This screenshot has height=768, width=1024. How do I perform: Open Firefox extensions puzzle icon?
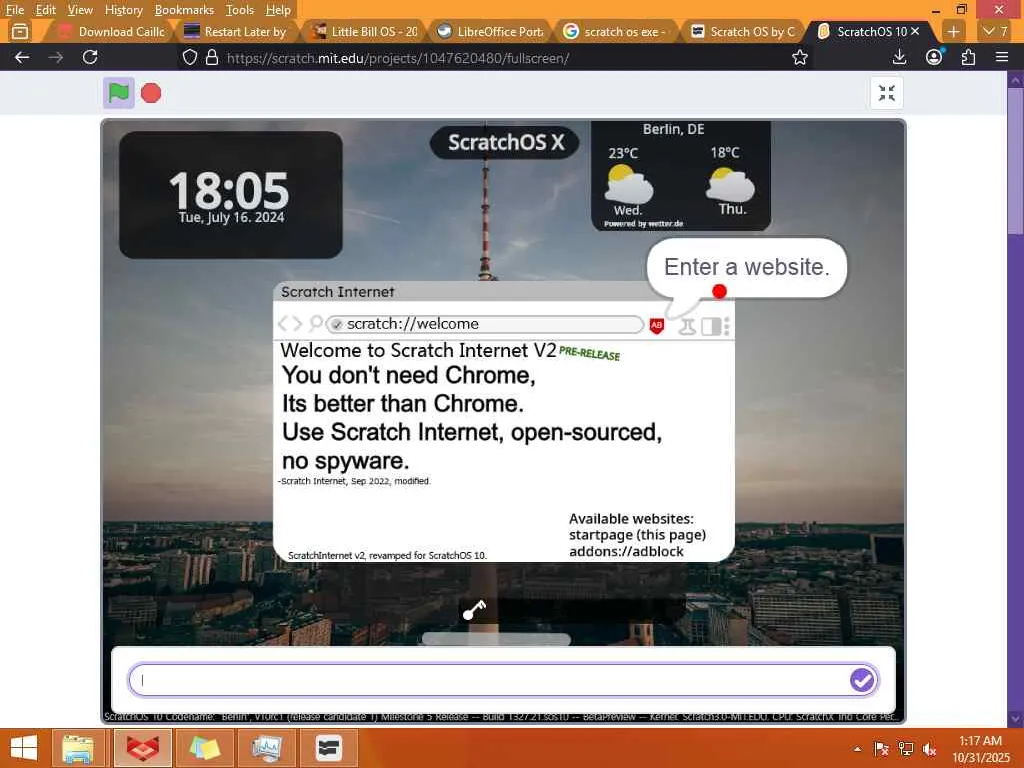tap(968, 57)
